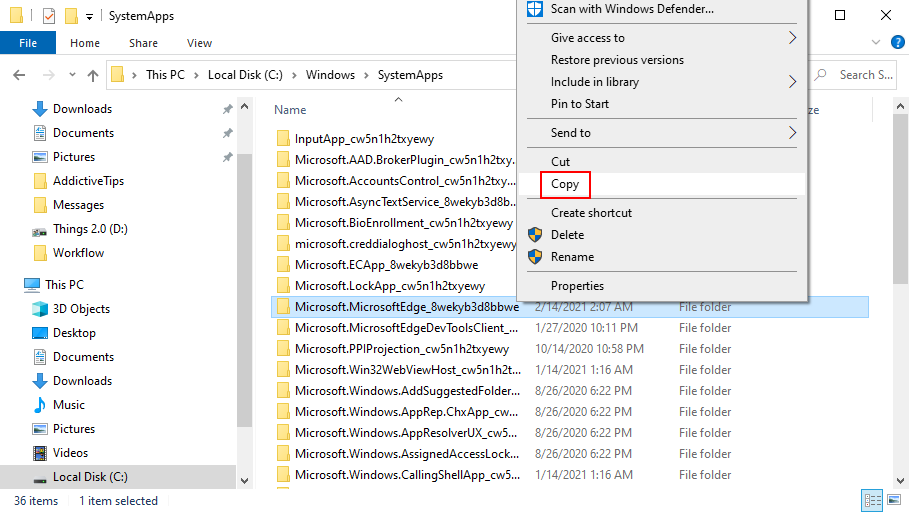Open pinned Documents in Quick access
Screen dimensions: 909x512
[83, 133]
